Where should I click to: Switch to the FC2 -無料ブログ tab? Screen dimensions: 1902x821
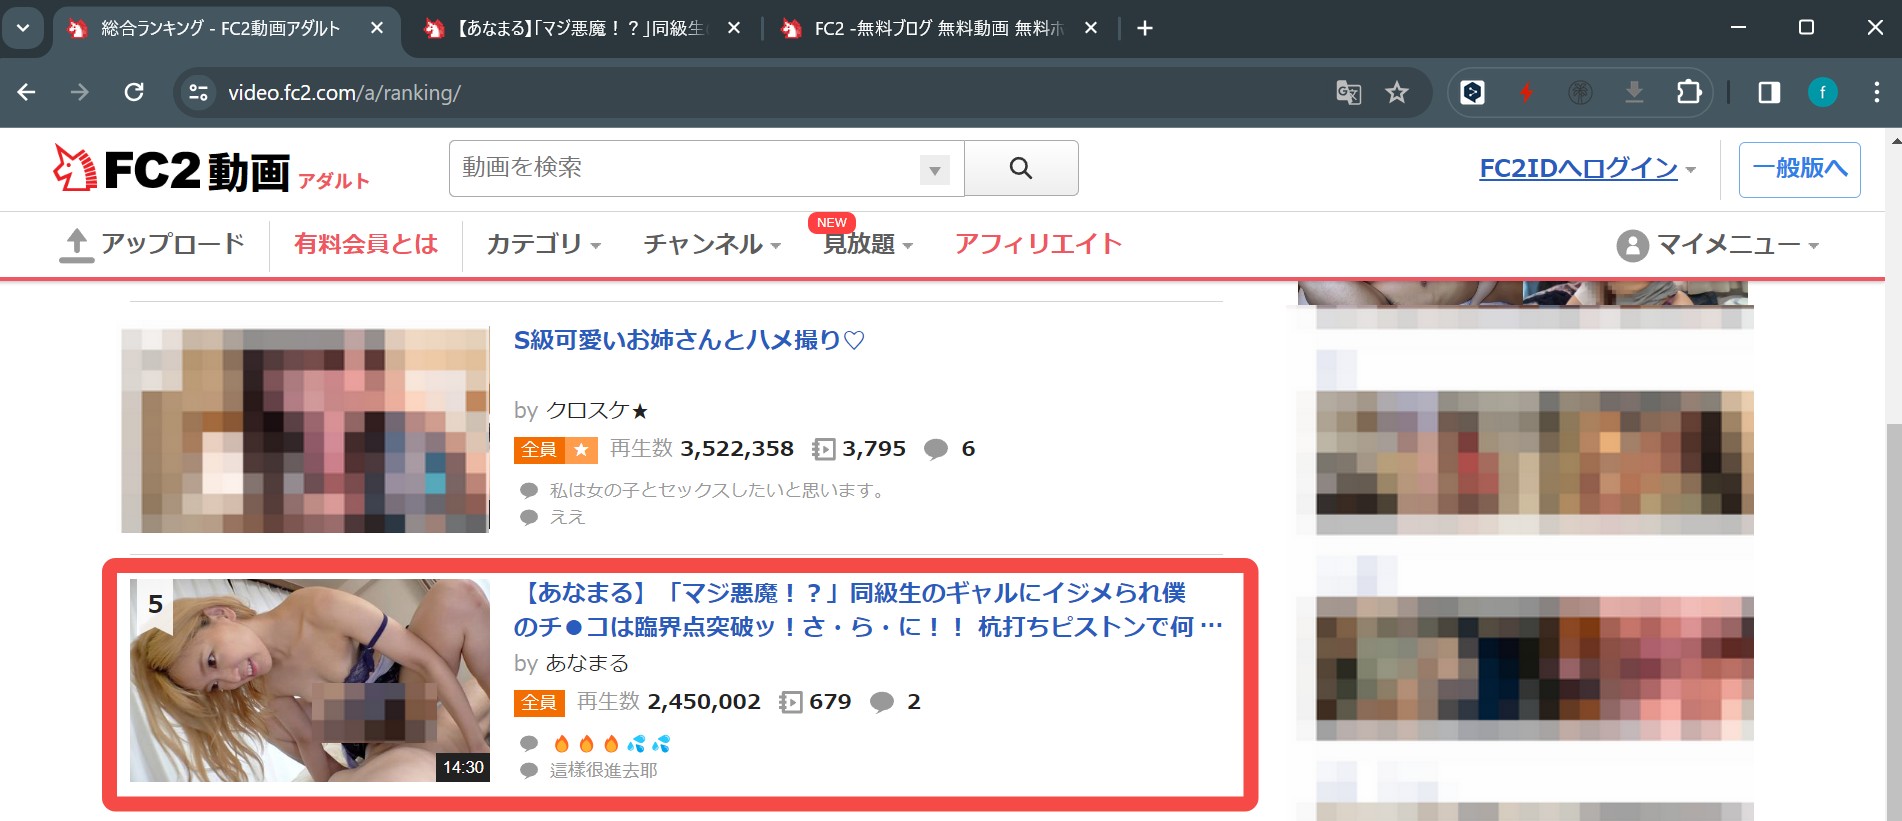pos(938,28)
